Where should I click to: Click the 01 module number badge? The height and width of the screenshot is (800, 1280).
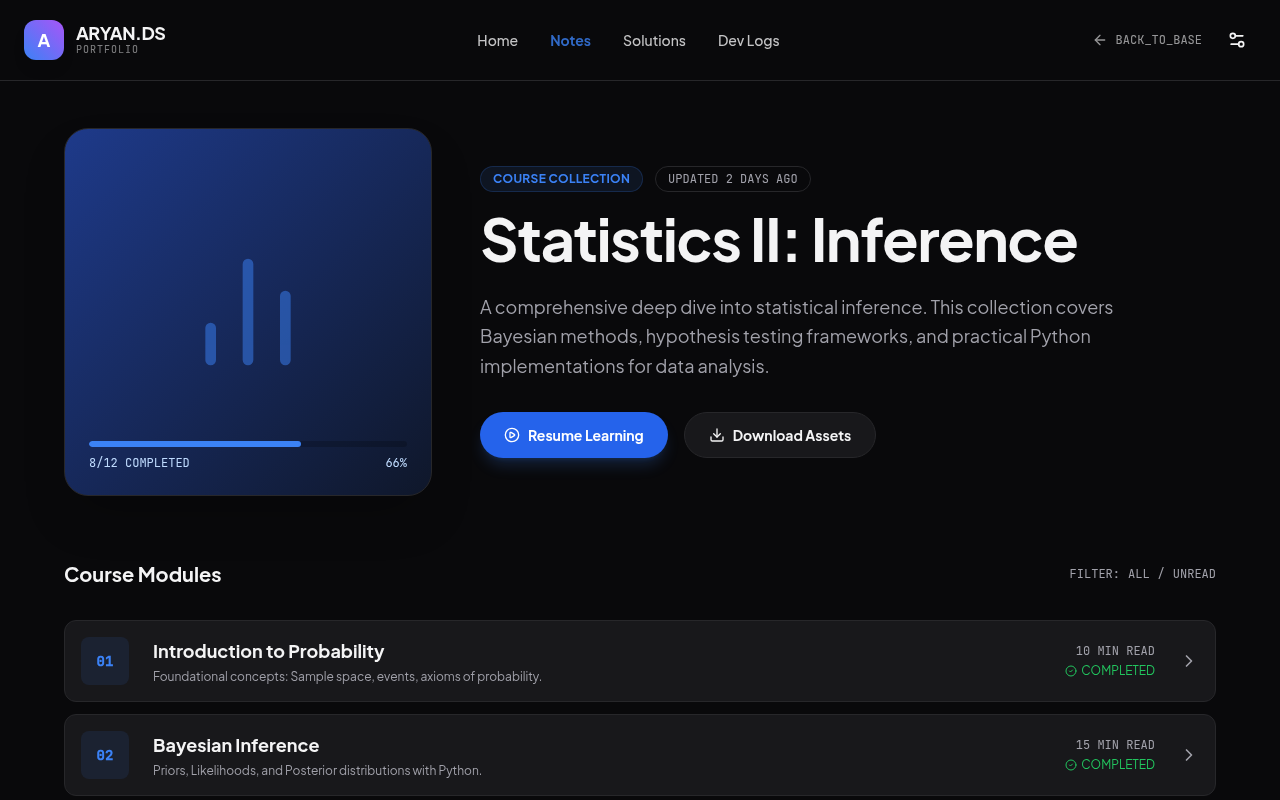pos(105,661)
